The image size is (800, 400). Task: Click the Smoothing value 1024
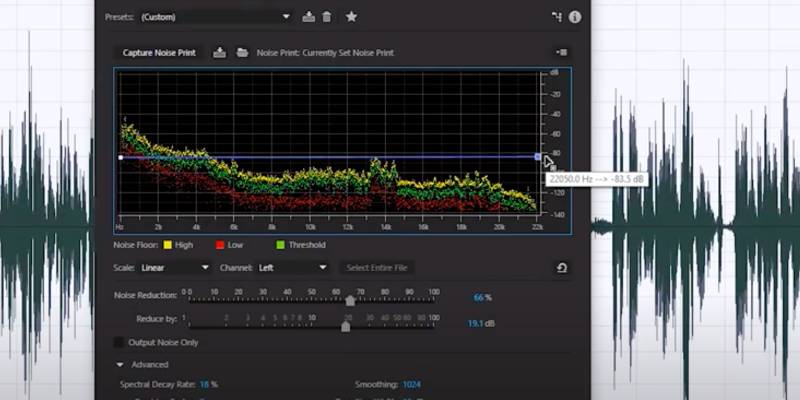tap(413, 384)
